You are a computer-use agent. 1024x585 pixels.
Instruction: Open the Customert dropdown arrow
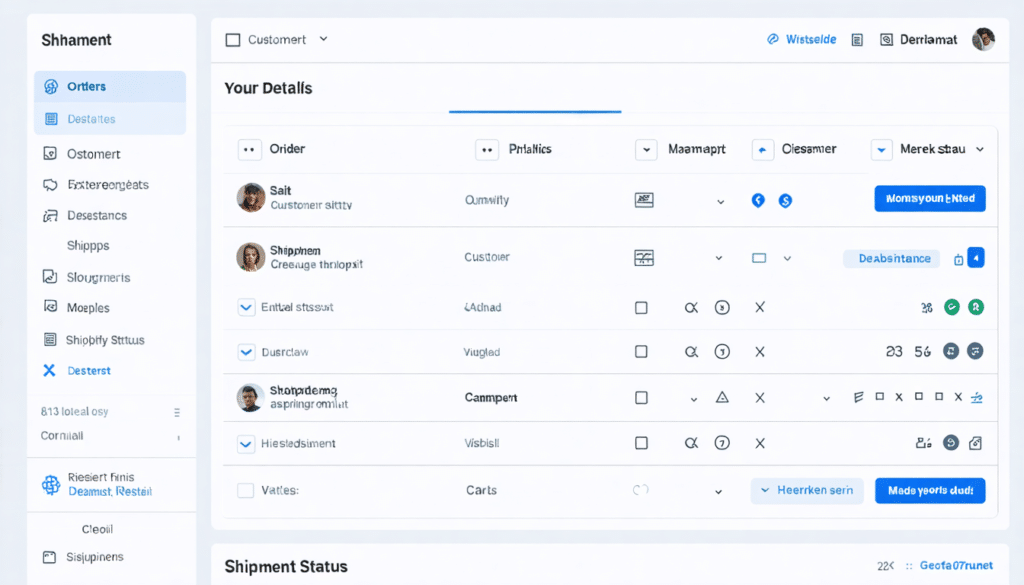pyautogui.click(x=323, y=39)
